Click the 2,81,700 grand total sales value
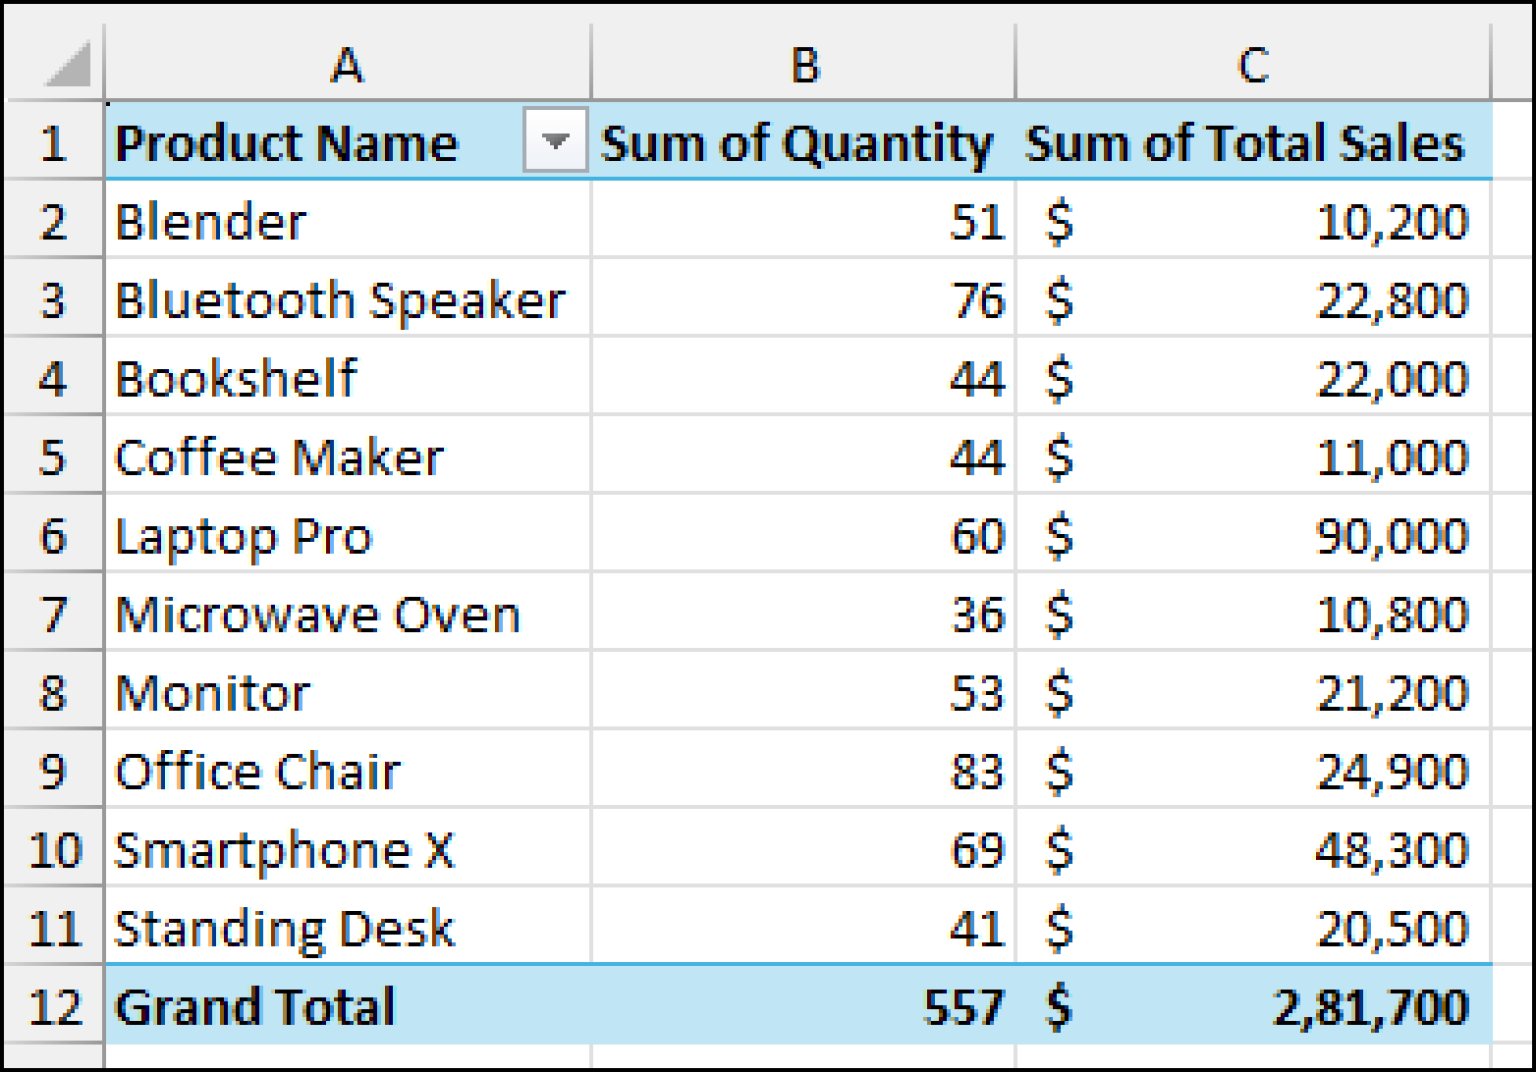Screen dimensions: 1536x1072 1370,1007
